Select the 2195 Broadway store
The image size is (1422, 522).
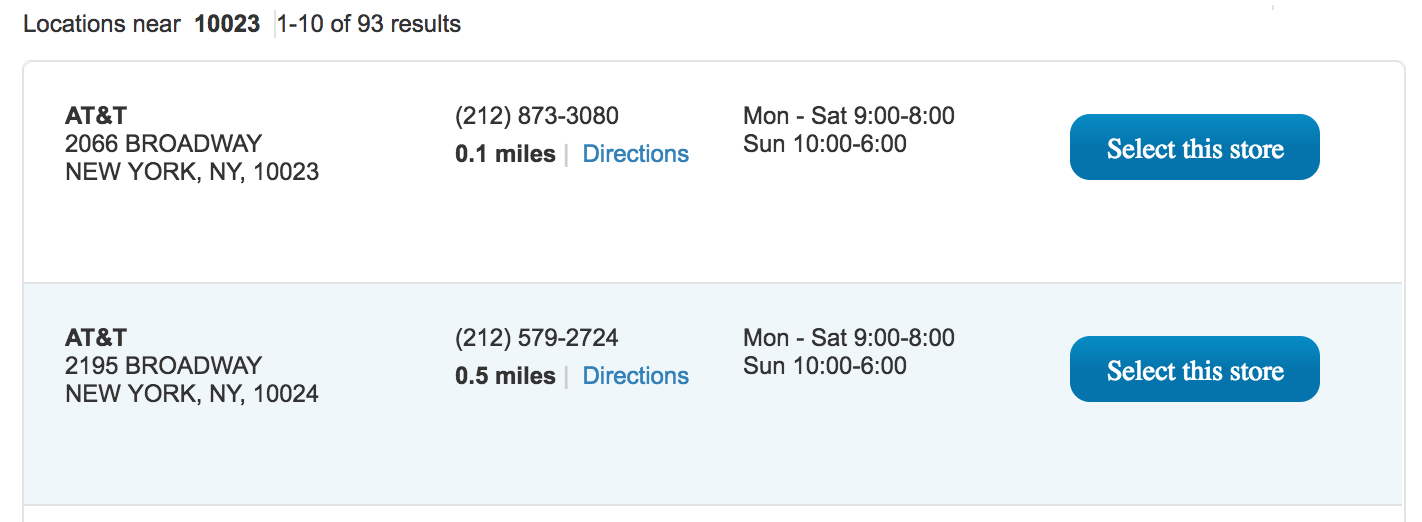tap(1194, 370)
